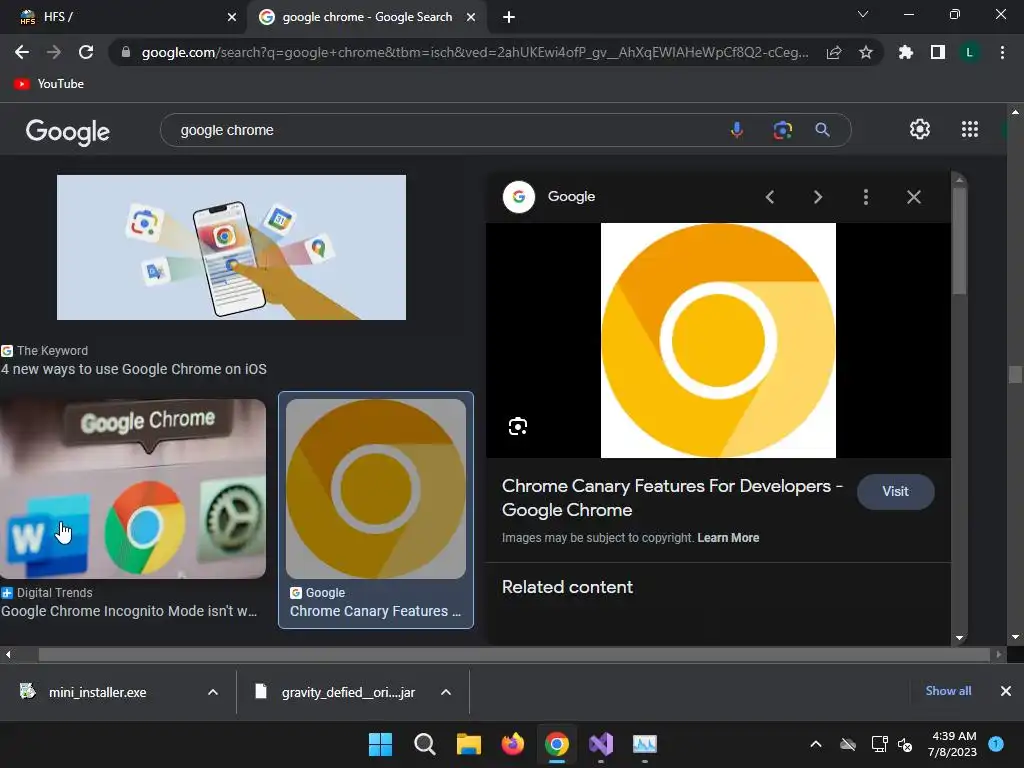
Task: Expand gravity_defied jar download options
Action: point(446,692)
